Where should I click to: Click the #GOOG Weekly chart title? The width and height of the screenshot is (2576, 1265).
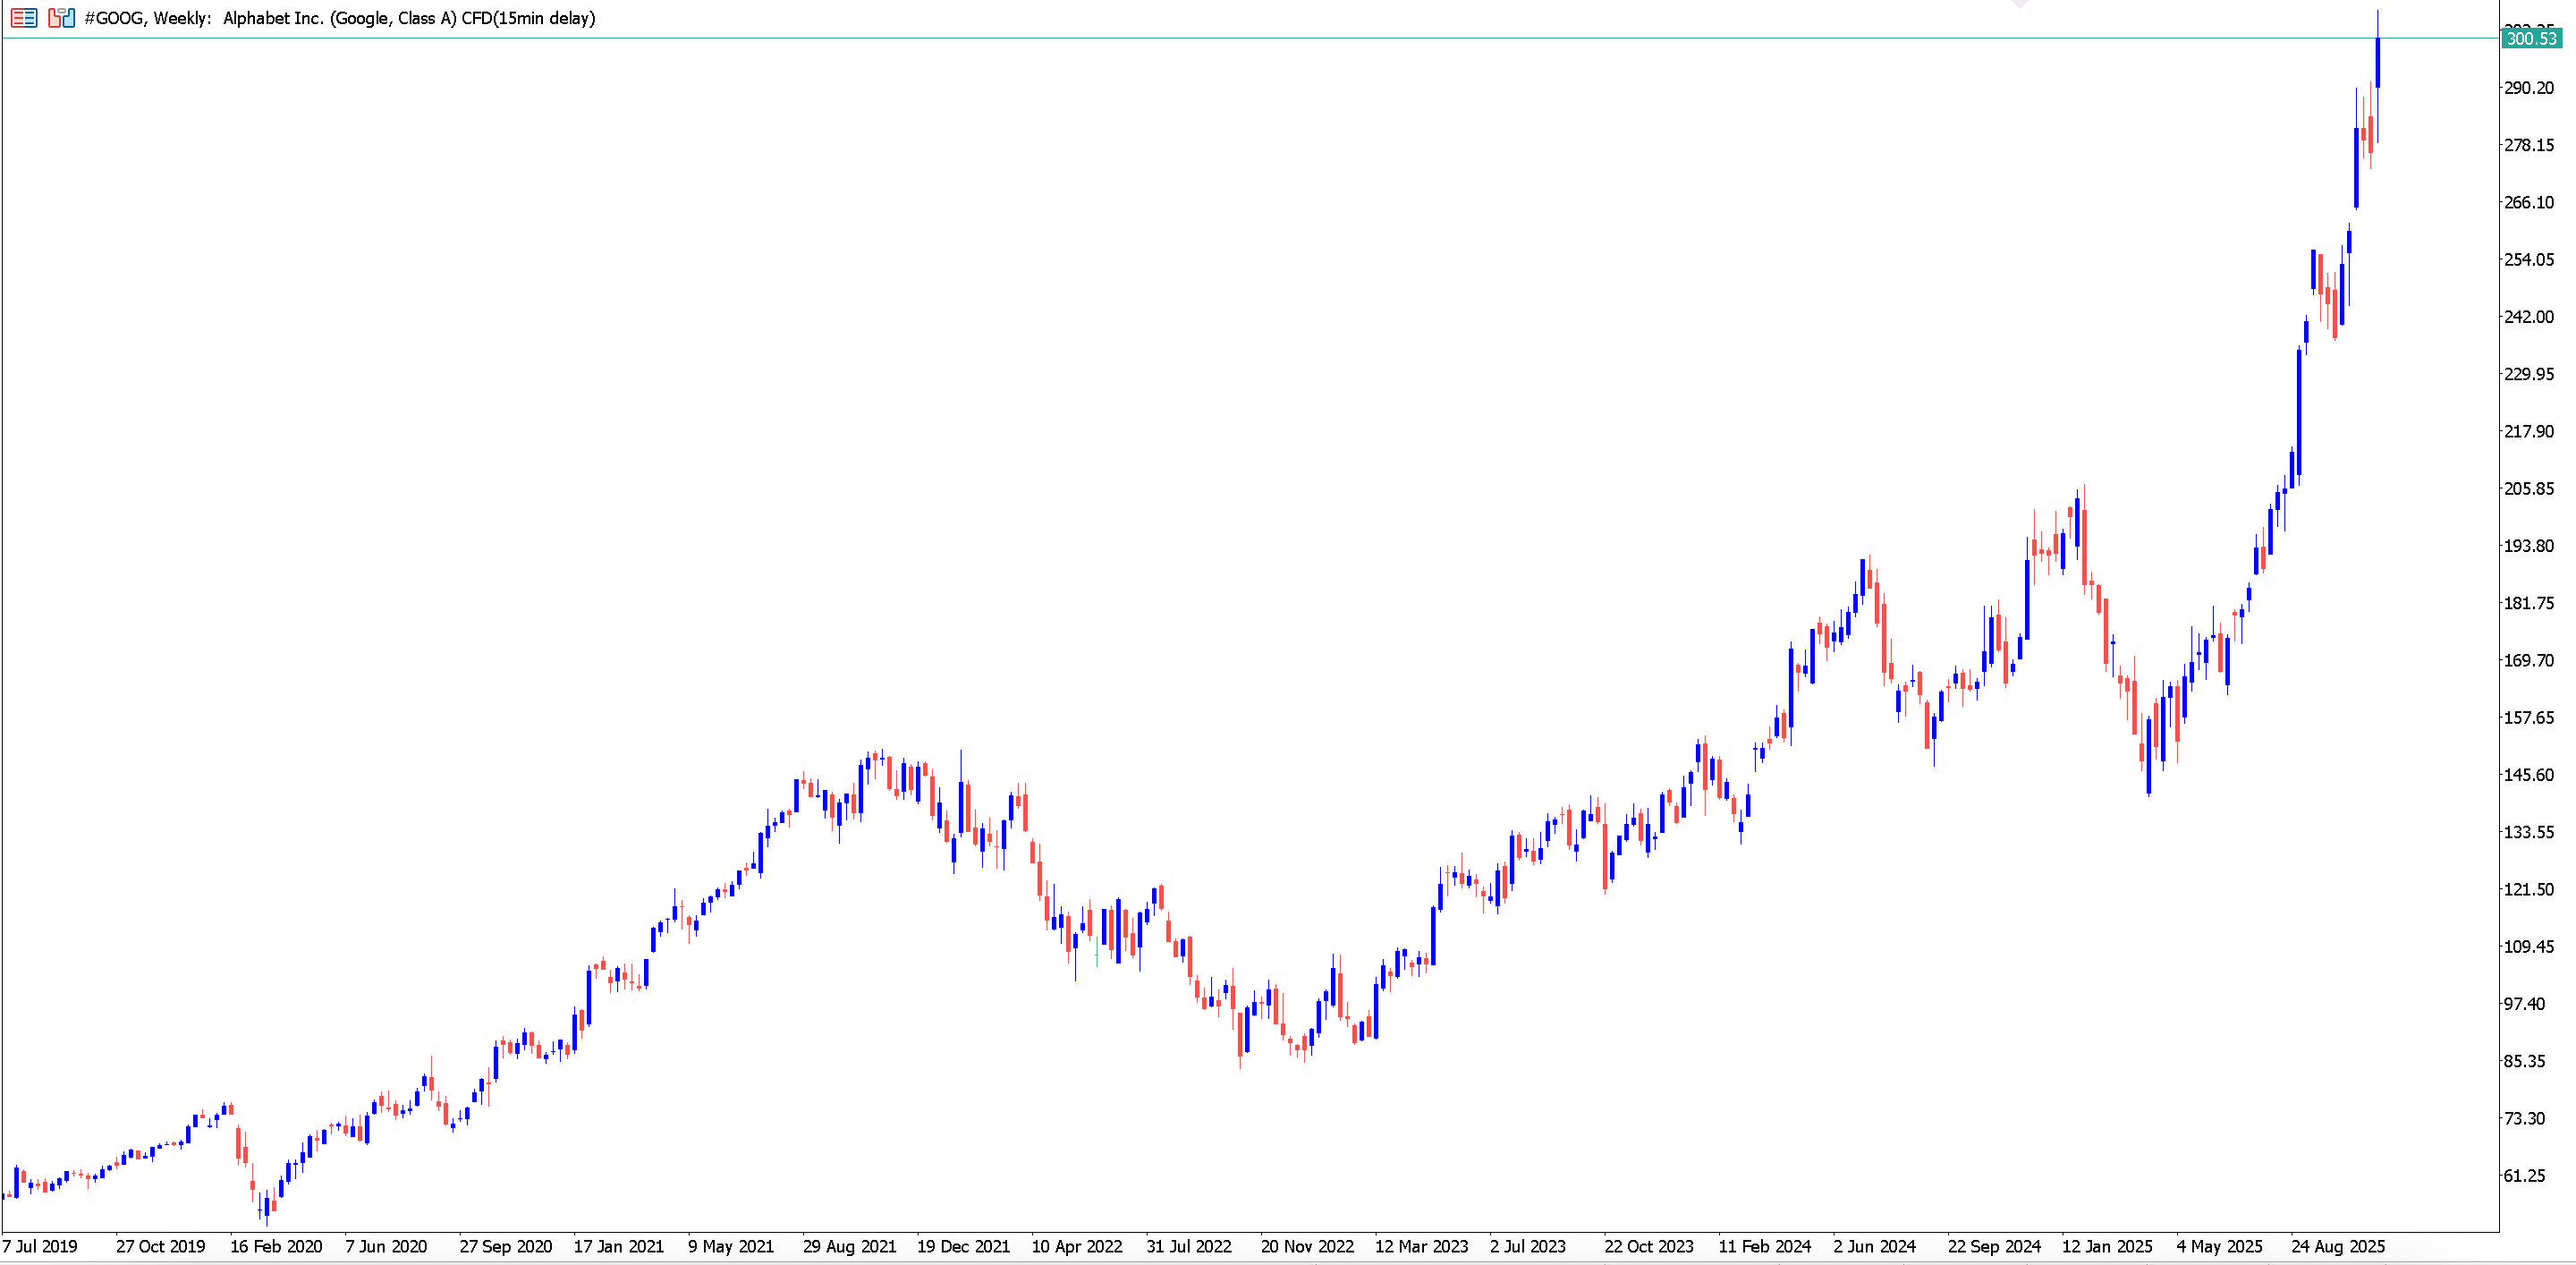[x=340, y=18]
